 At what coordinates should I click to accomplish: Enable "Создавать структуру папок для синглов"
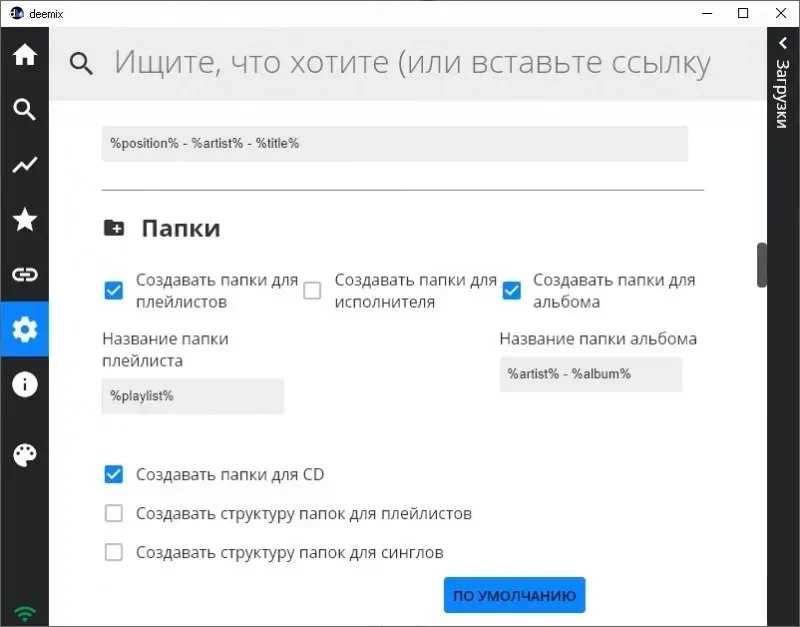click(114, 552)
